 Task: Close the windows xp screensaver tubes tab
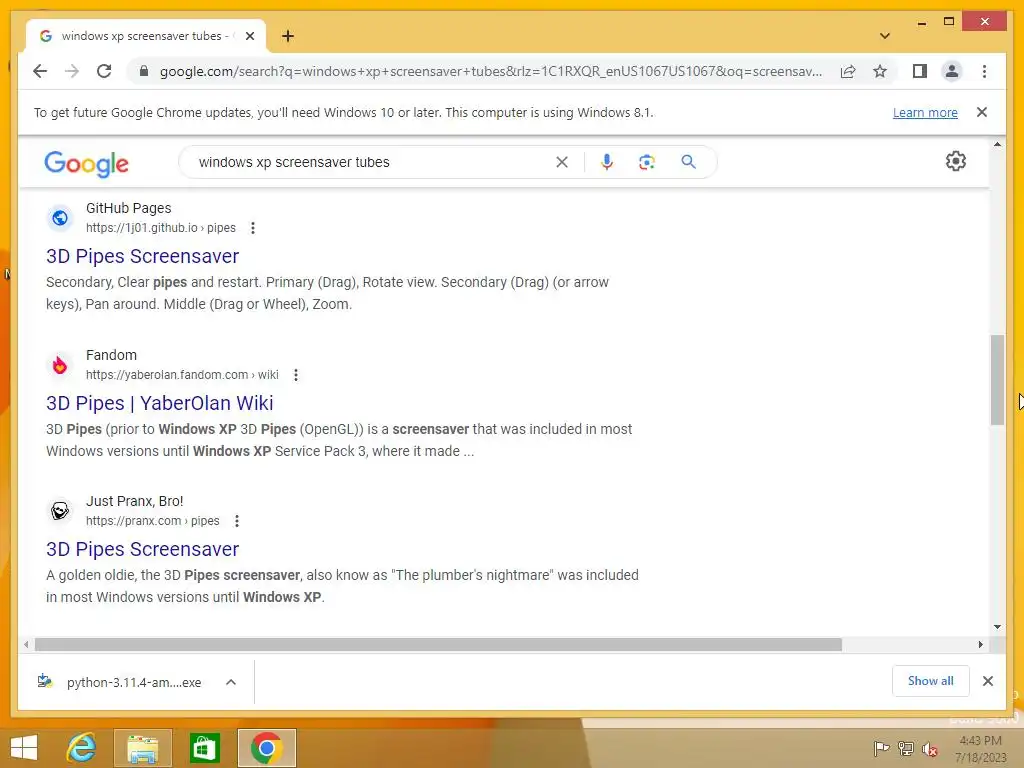click(249, 36)
